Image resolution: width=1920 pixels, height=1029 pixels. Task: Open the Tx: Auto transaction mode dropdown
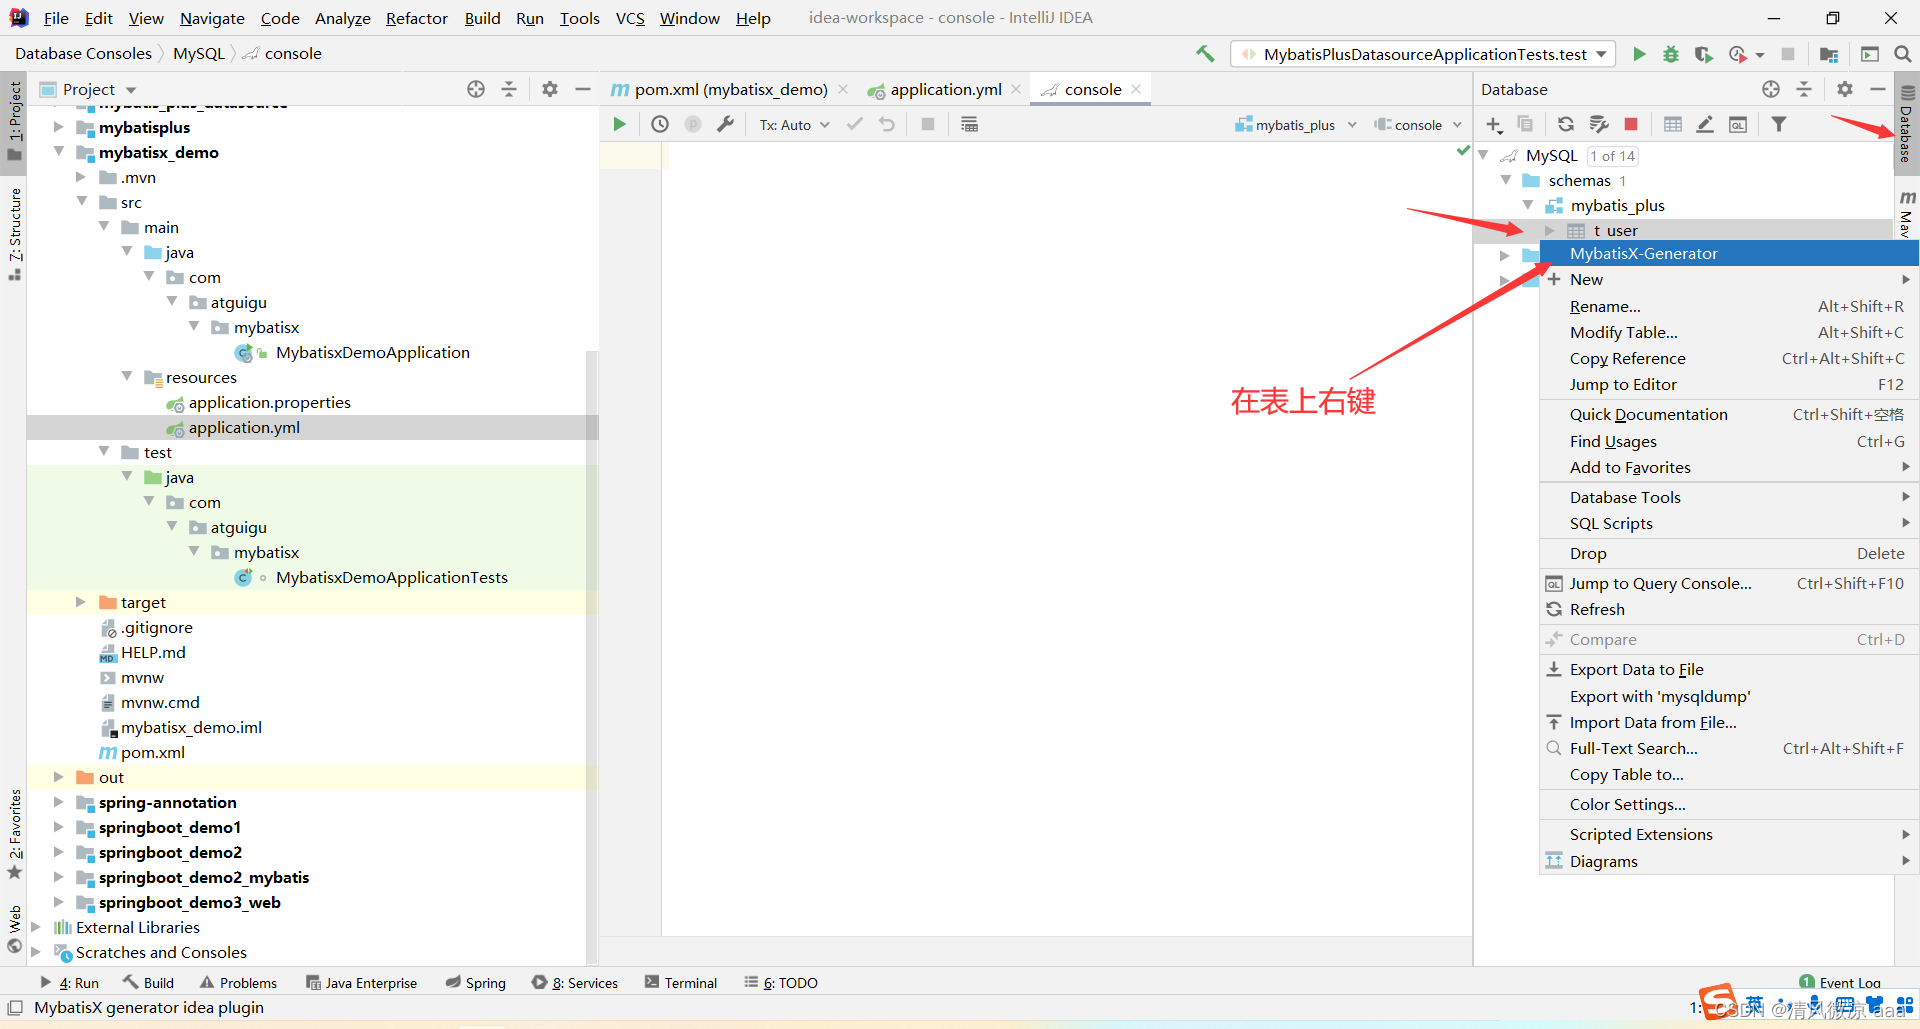coord(793,124)
